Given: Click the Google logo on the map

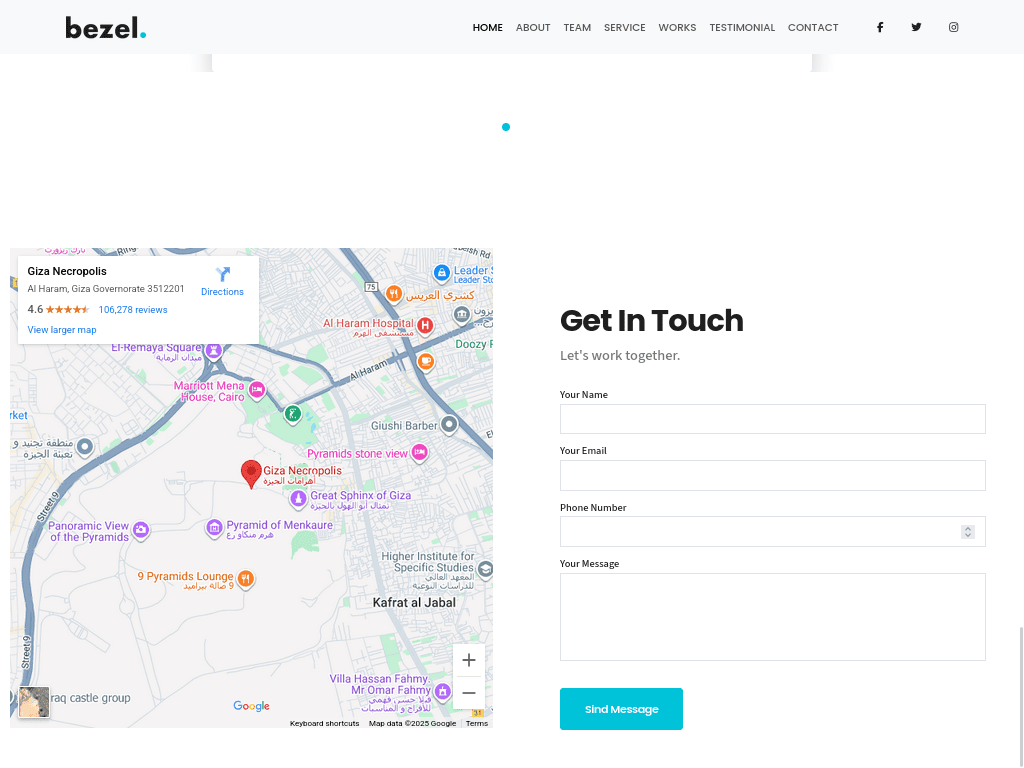Looking at the screenshot, I should (x=251, y=706).
